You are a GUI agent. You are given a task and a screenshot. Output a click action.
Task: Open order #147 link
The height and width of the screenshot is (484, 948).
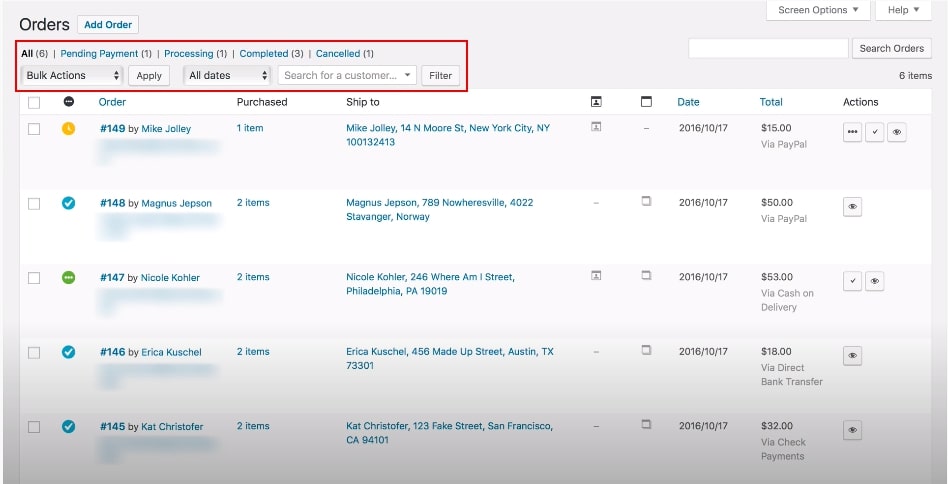coord(112,278)
